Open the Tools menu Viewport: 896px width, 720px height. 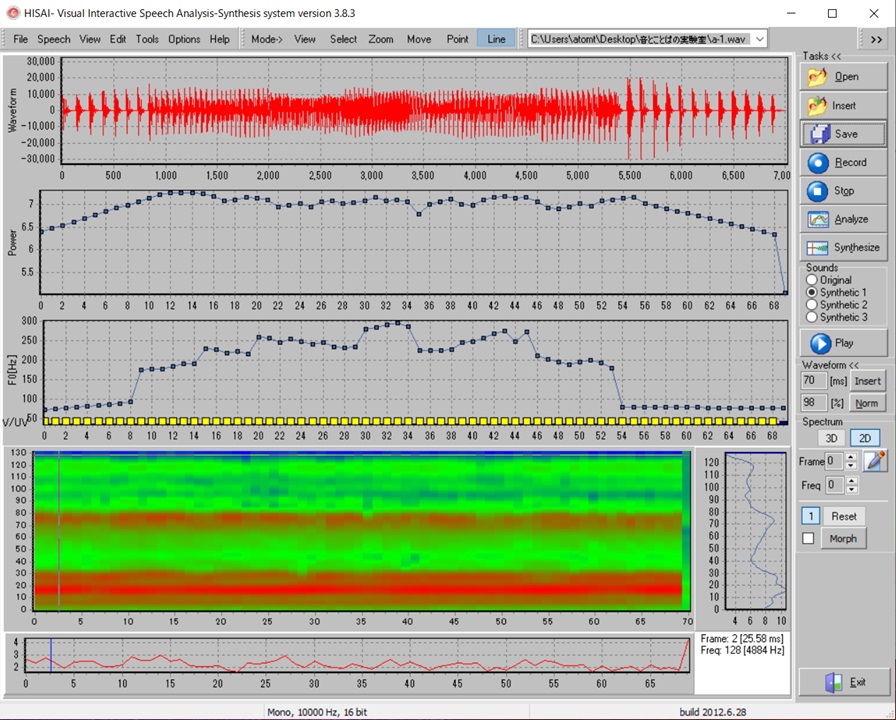pos(147,39)
